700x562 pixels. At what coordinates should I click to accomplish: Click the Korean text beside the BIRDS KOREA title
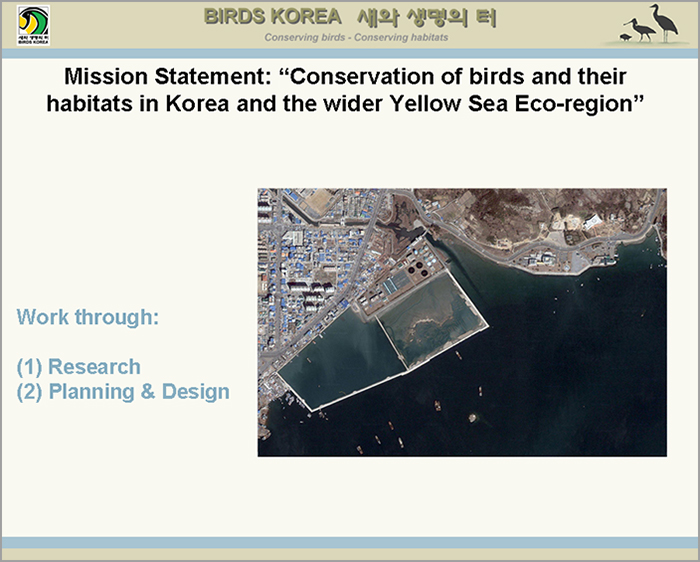(426, 18)
